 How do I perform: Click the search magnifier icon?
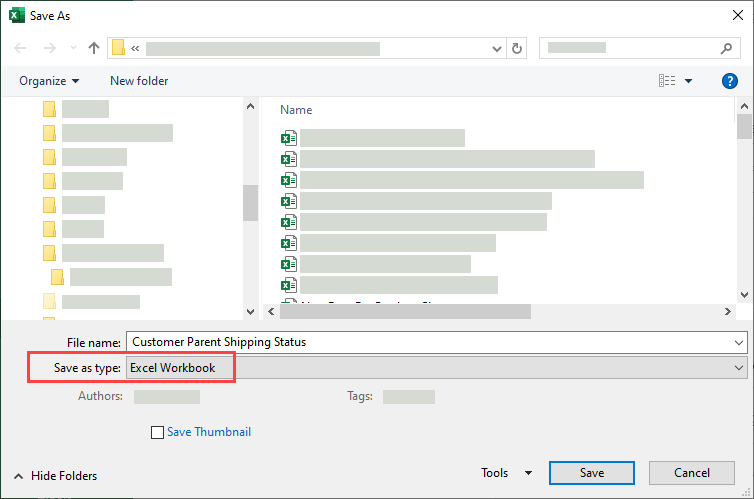[726, 48]
